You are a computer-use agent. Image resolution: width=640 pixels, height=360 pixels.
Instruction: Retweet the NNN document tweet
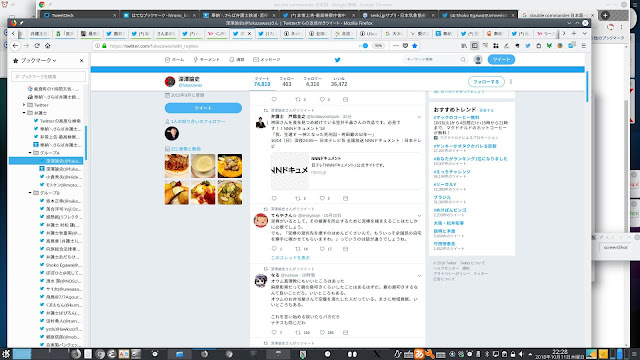tap(298, 198)
